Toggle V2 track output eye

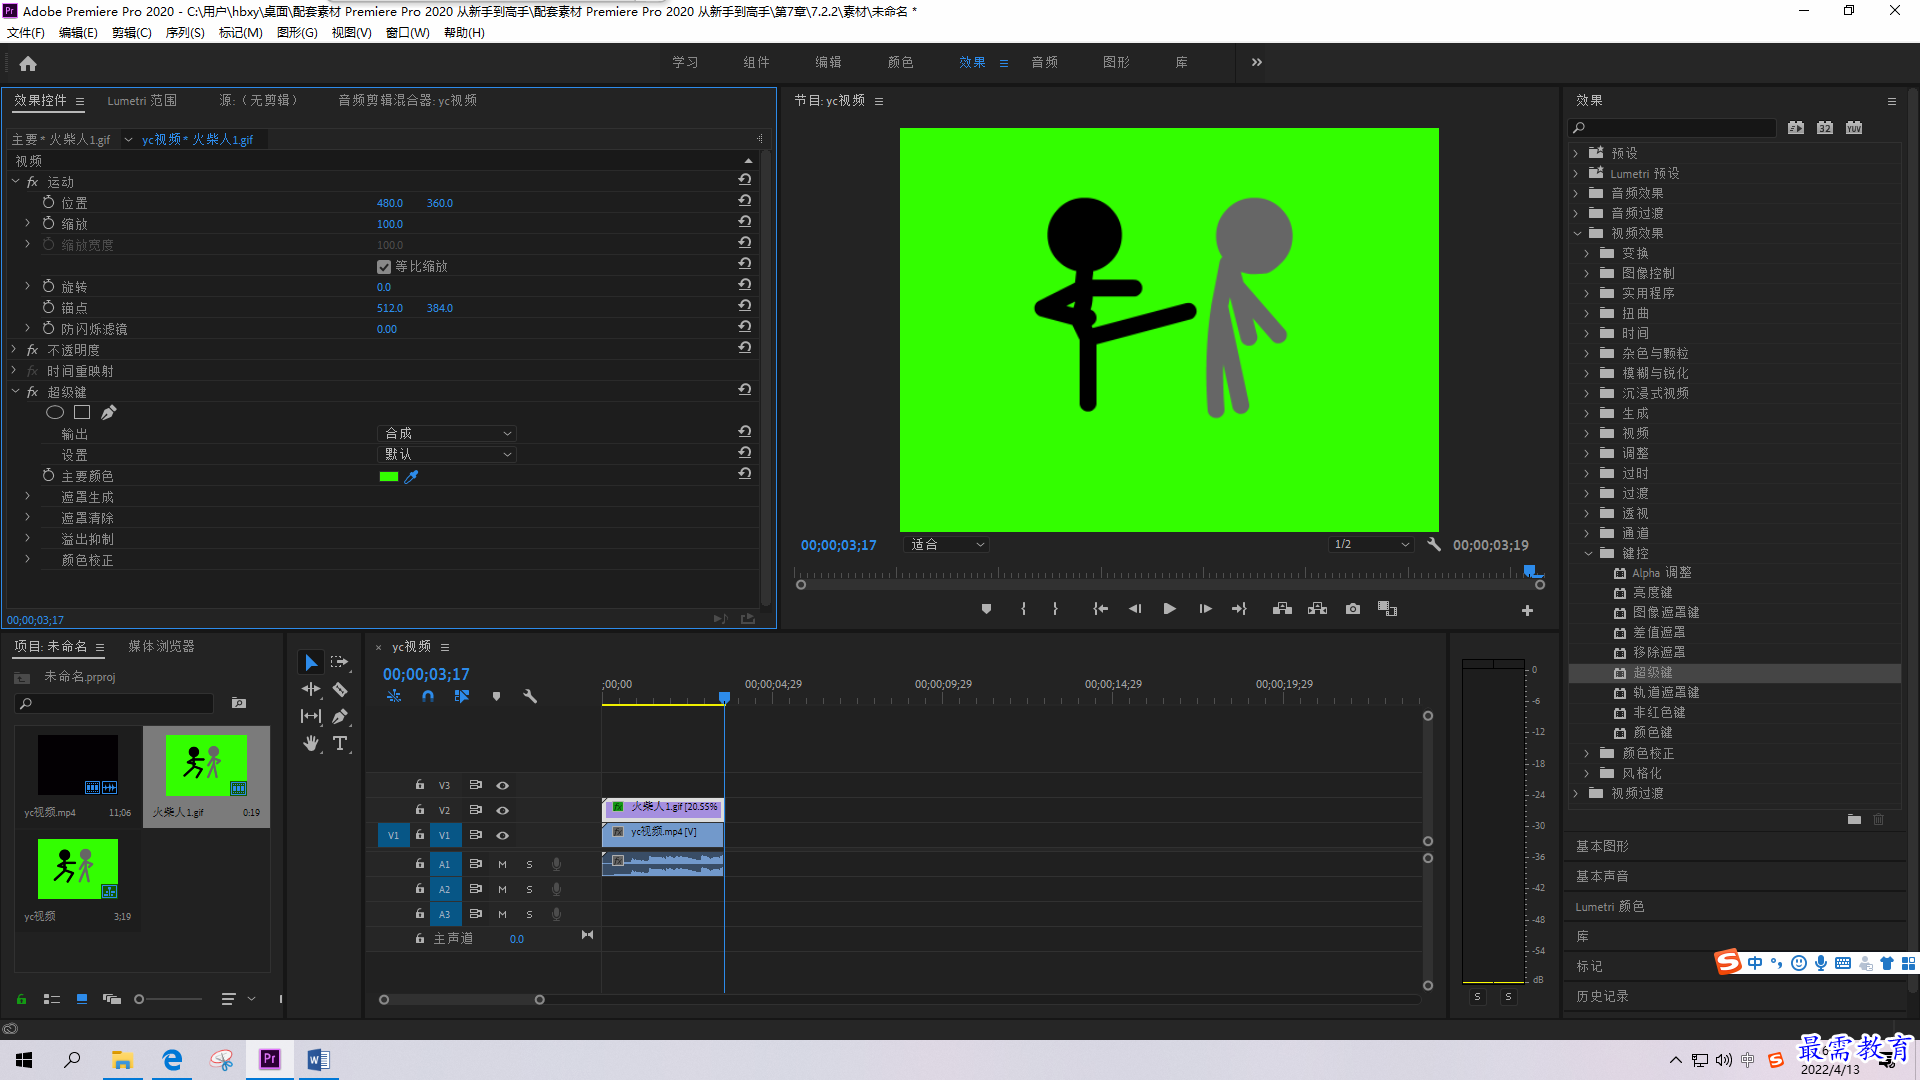pyautogui.click(x=503, y=811)
